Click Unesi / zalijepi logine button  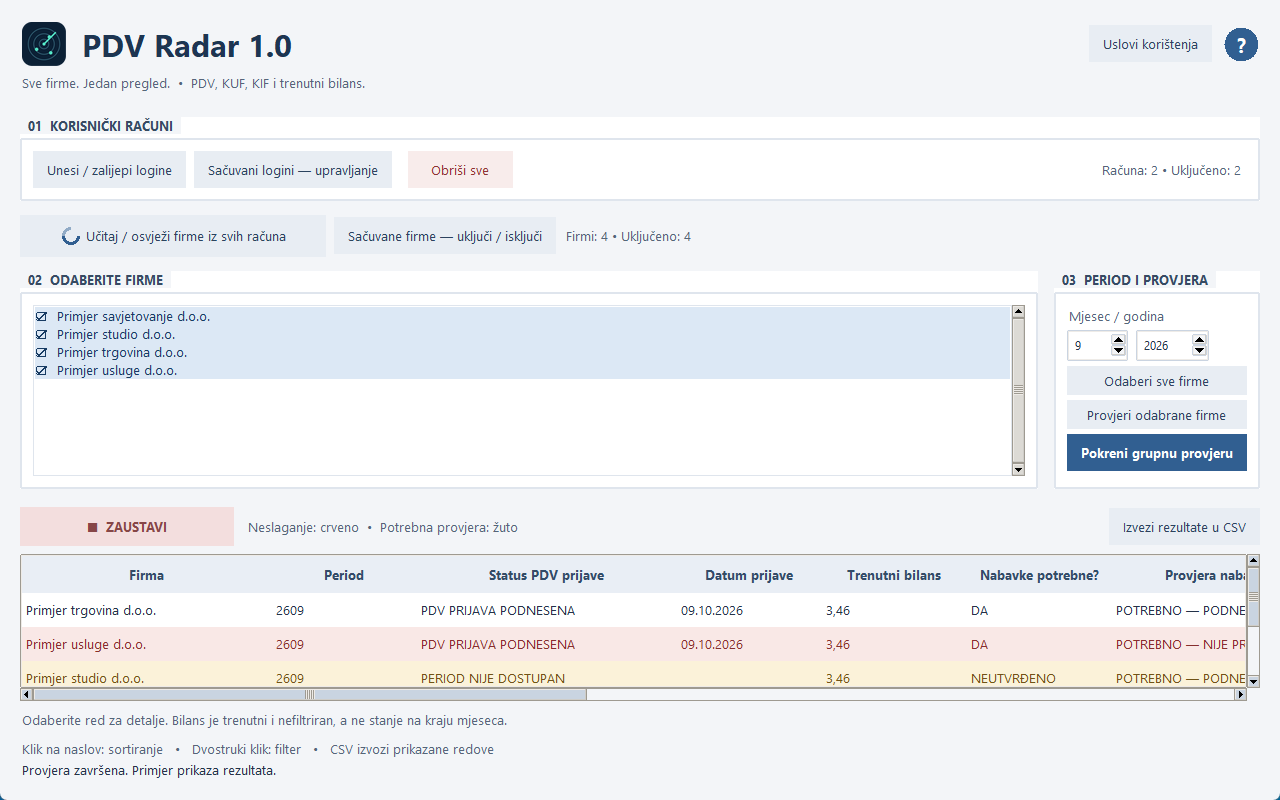(109, 170)
